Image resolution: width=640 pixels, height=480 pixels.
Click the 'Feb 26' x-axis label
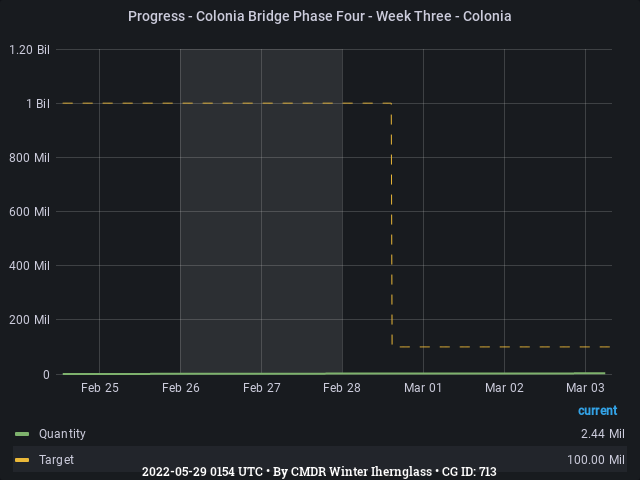(181, 388)
